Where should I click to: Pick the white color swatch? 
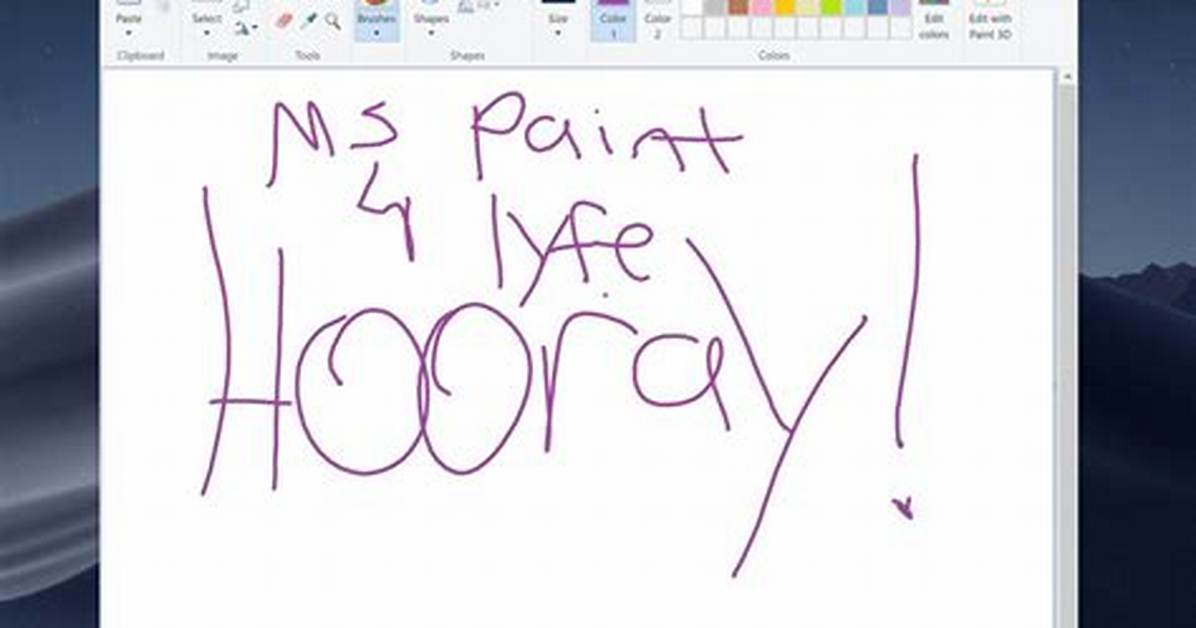(691, 7)
